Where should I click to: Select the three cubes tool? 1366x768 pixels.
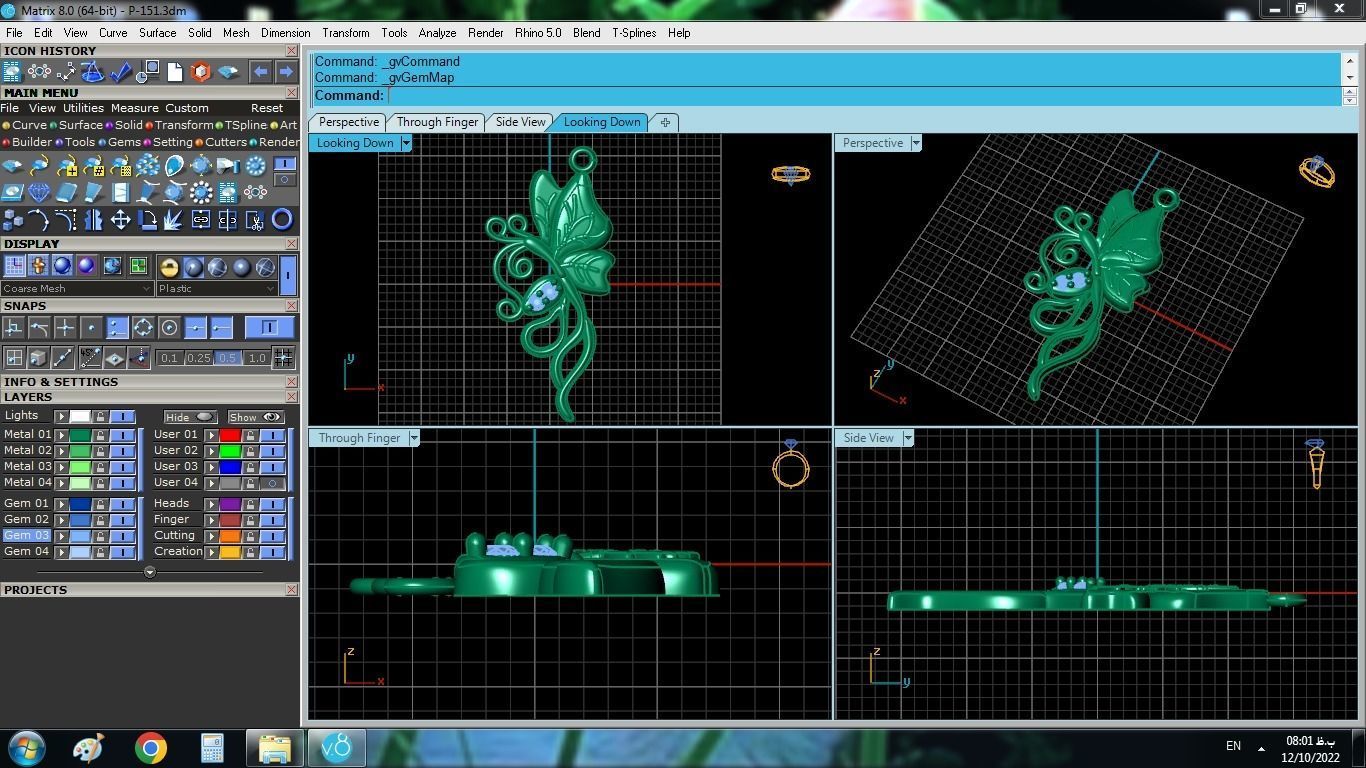tap(13, 220)
